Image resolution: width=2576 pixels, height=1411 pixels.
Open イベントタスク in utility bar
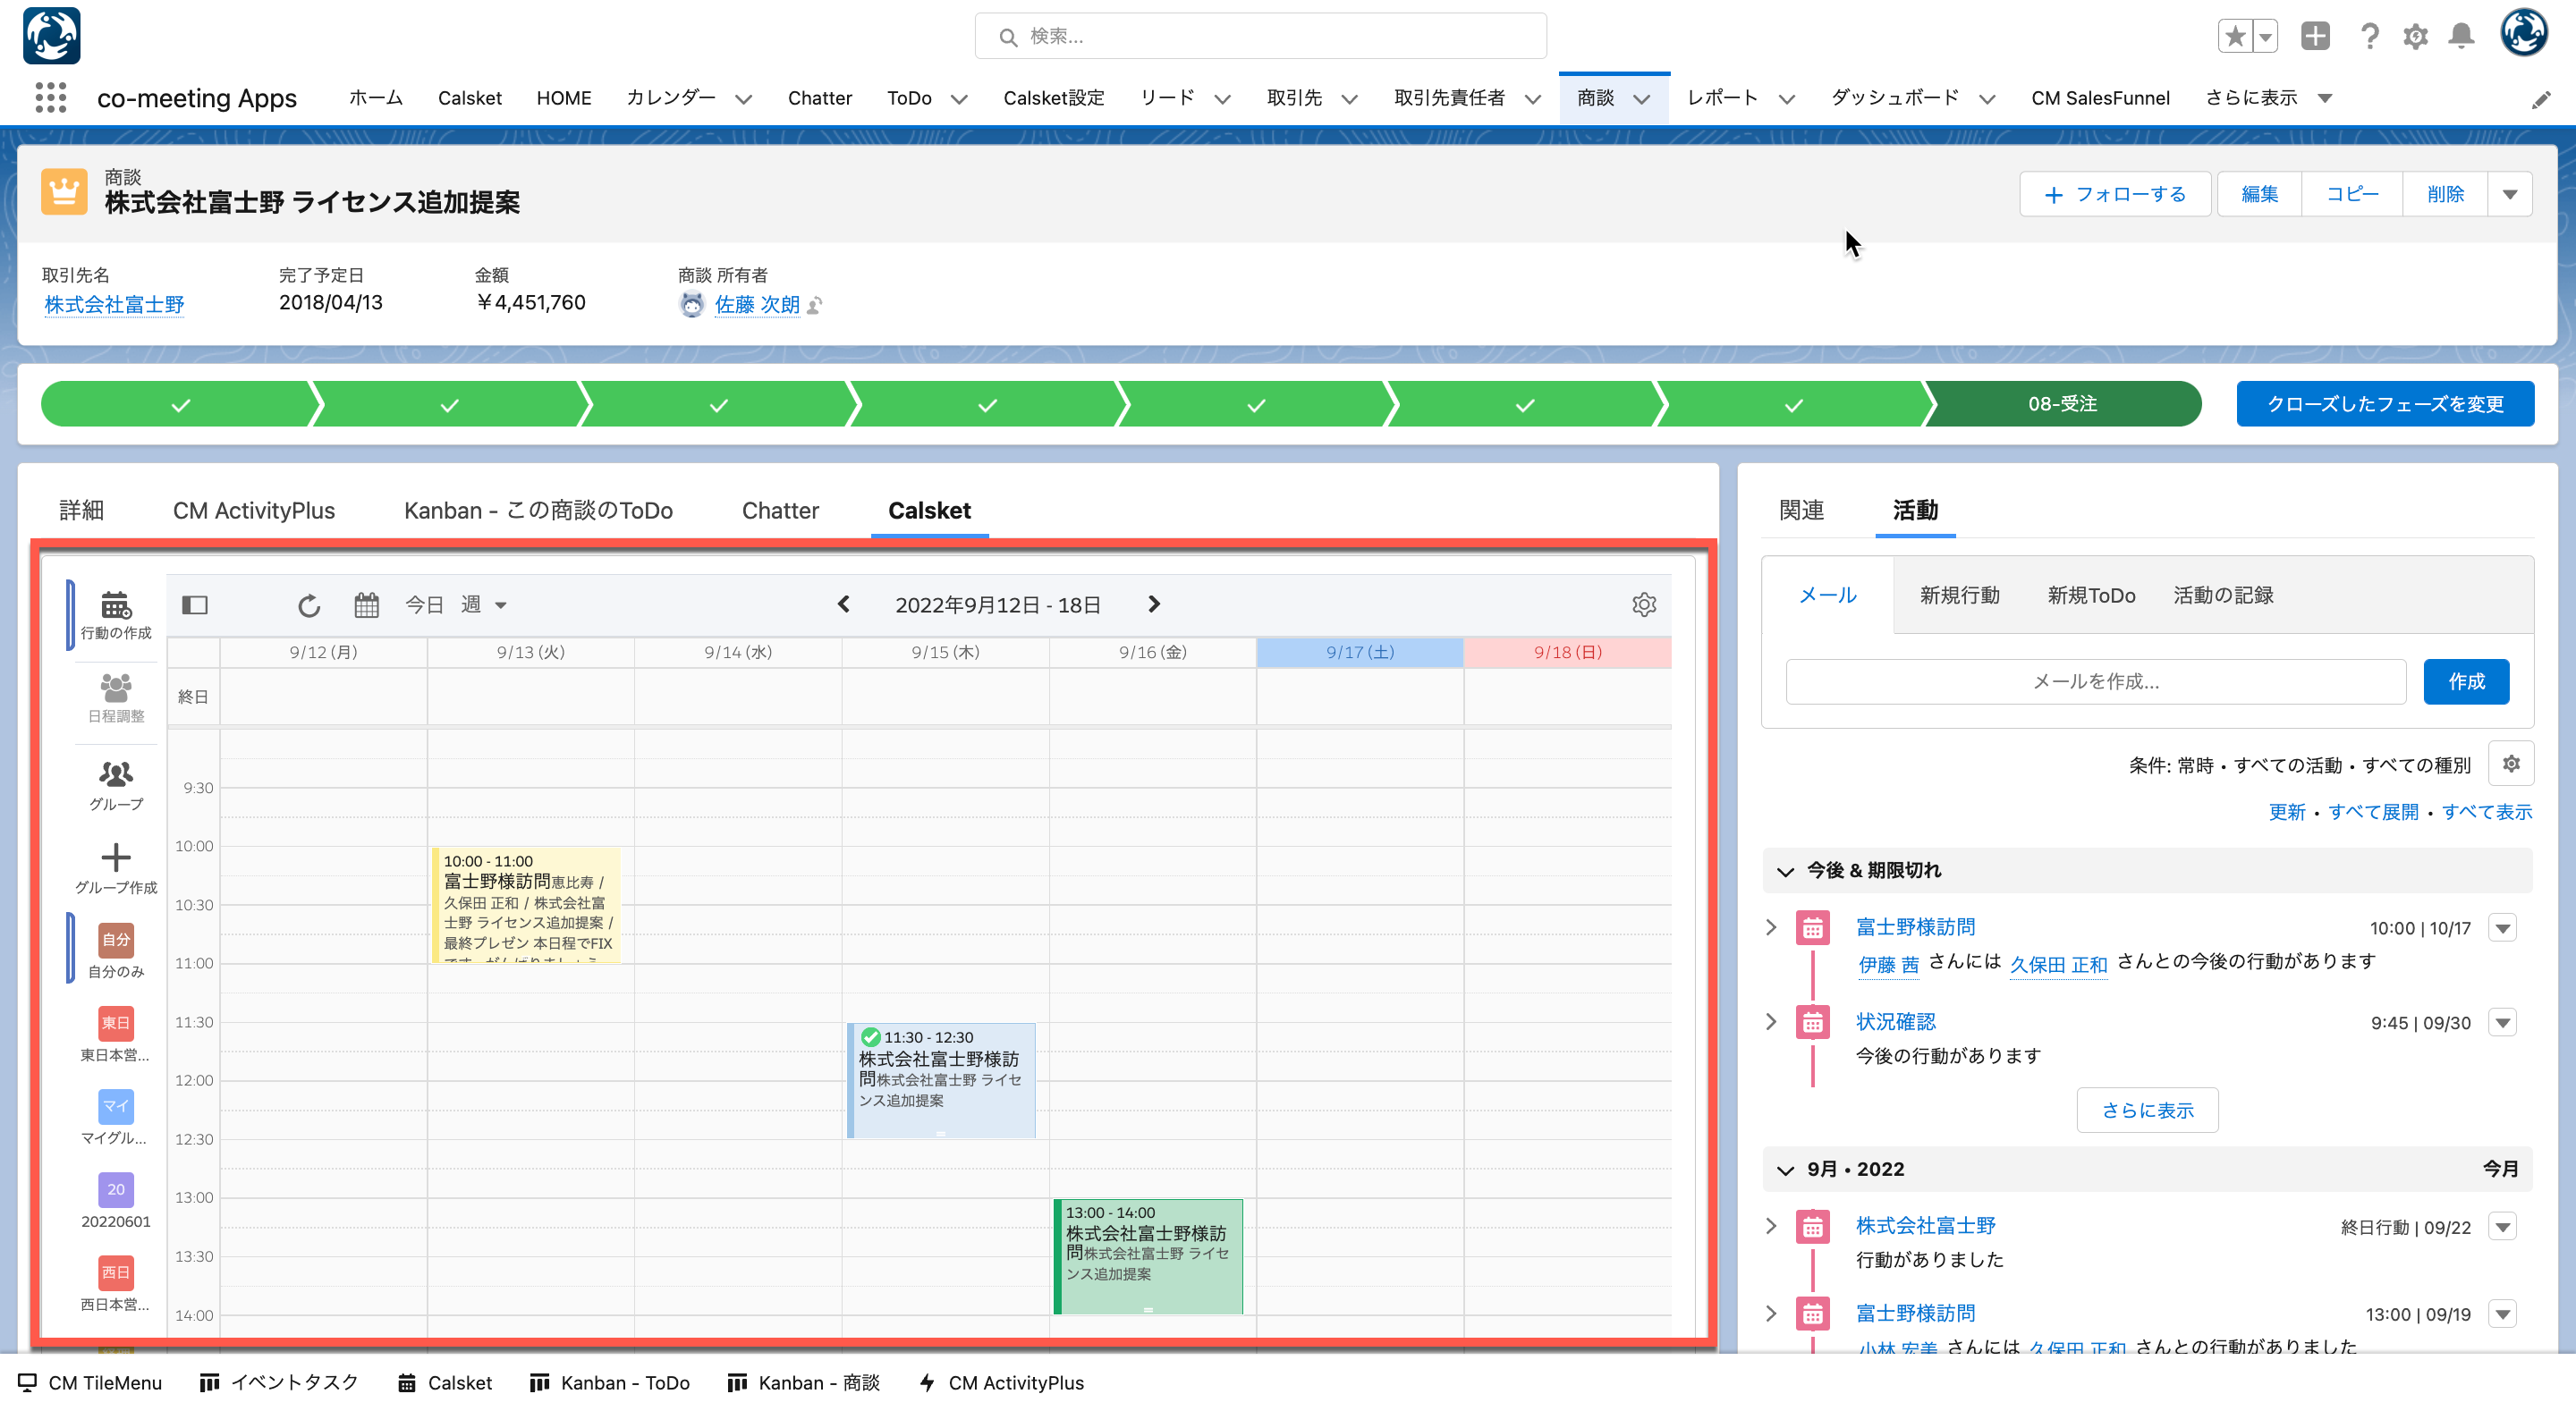[x=279, y=1383]
